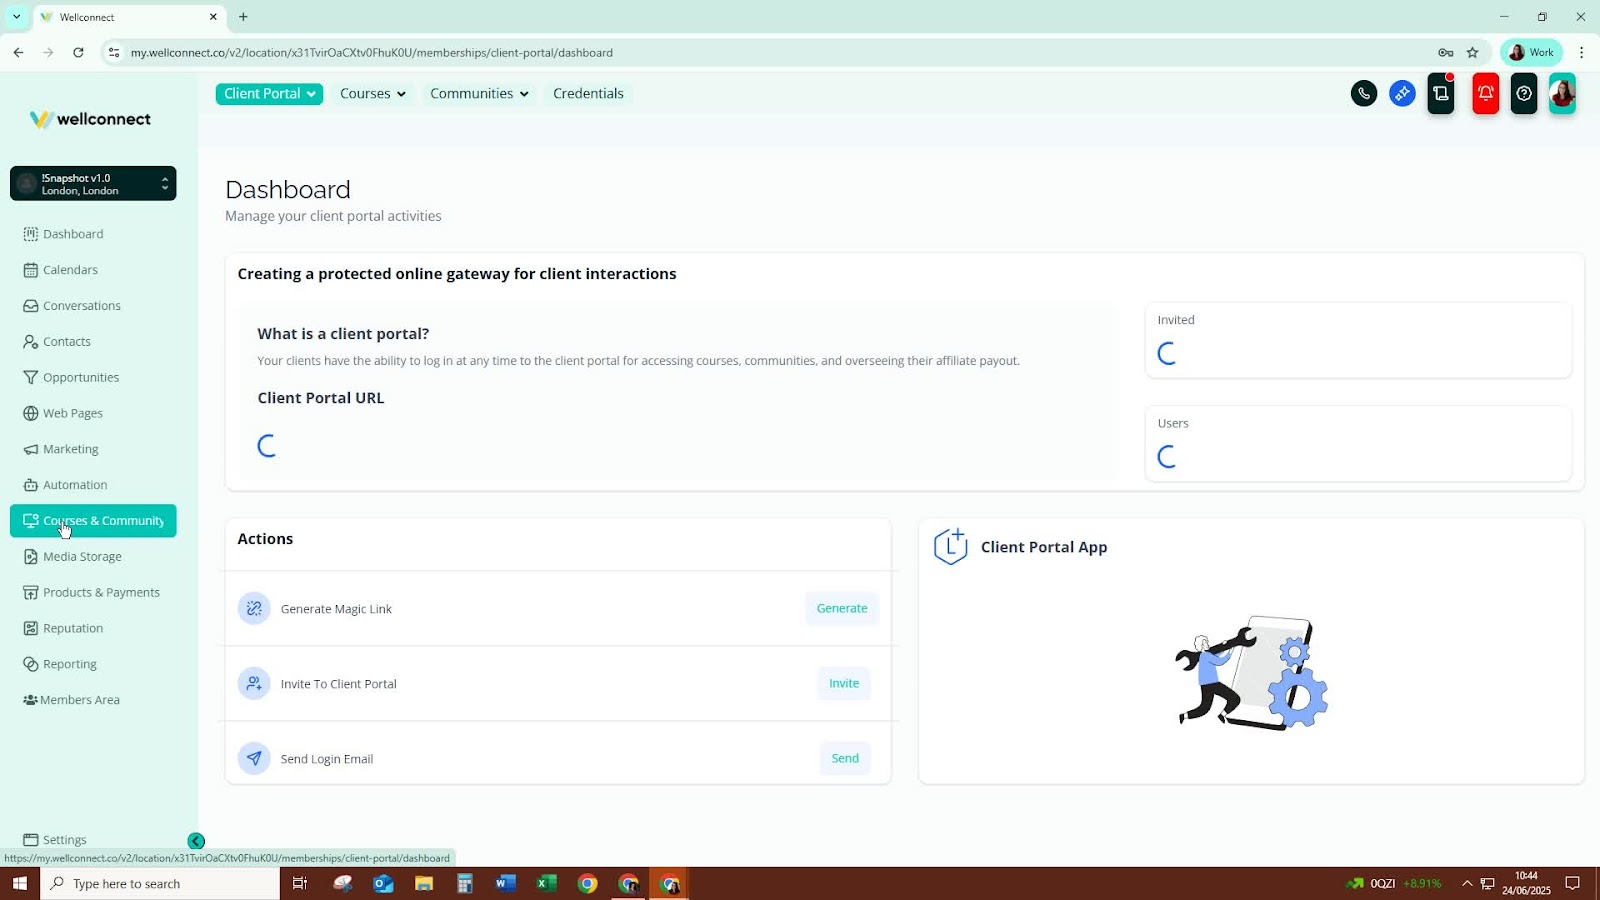Open Calculator from the taskbar
The image size is (1600, 900).
[465, 883]
